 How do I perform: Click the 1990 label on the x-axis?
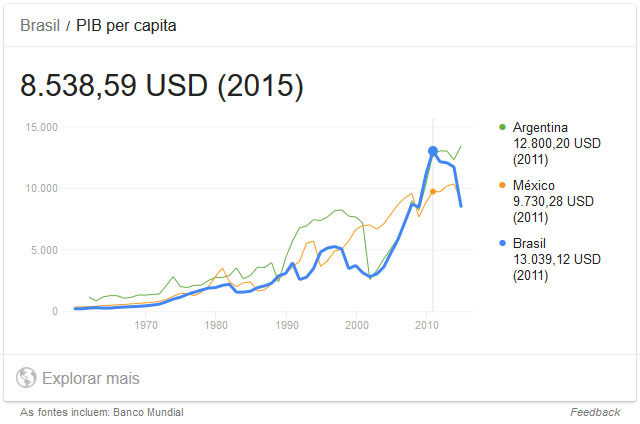click(288, 325)
